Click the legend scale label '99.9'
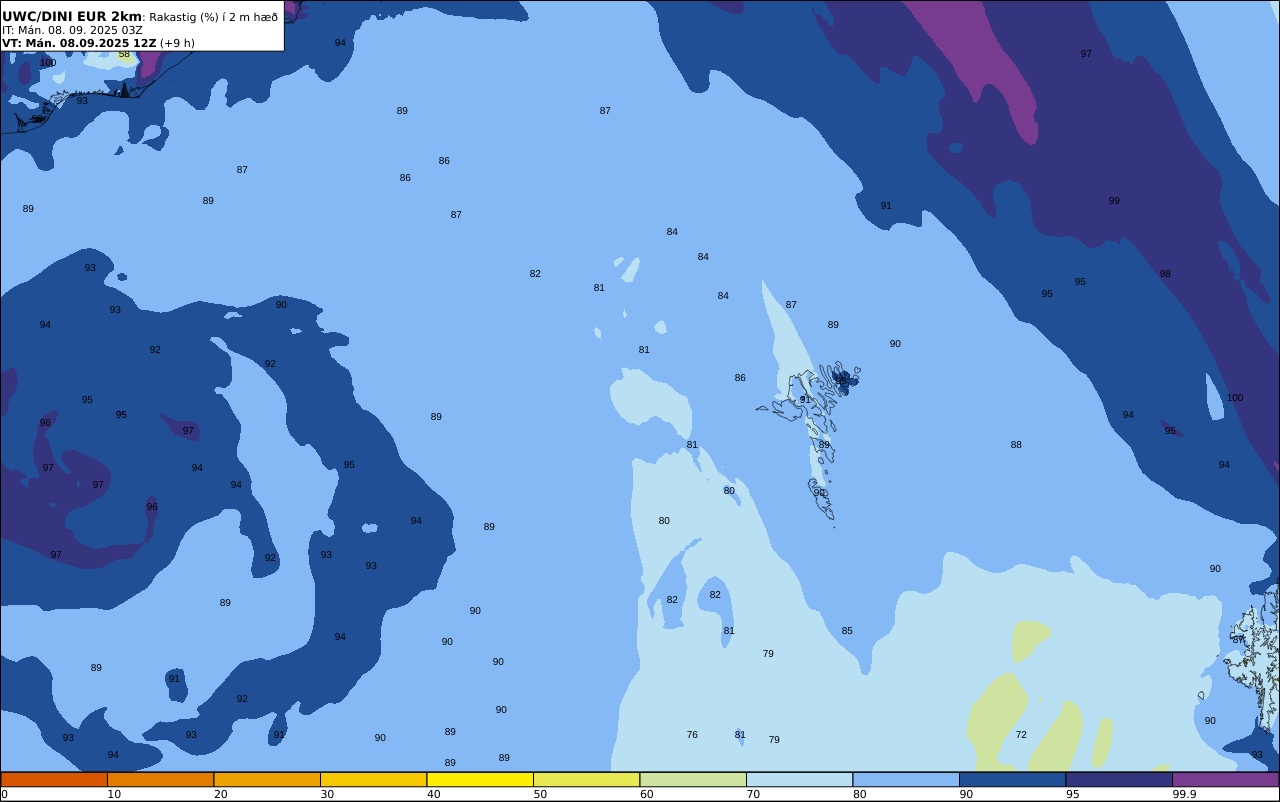The width and height of the screenshot is (1280, 802). point(1184,794)
